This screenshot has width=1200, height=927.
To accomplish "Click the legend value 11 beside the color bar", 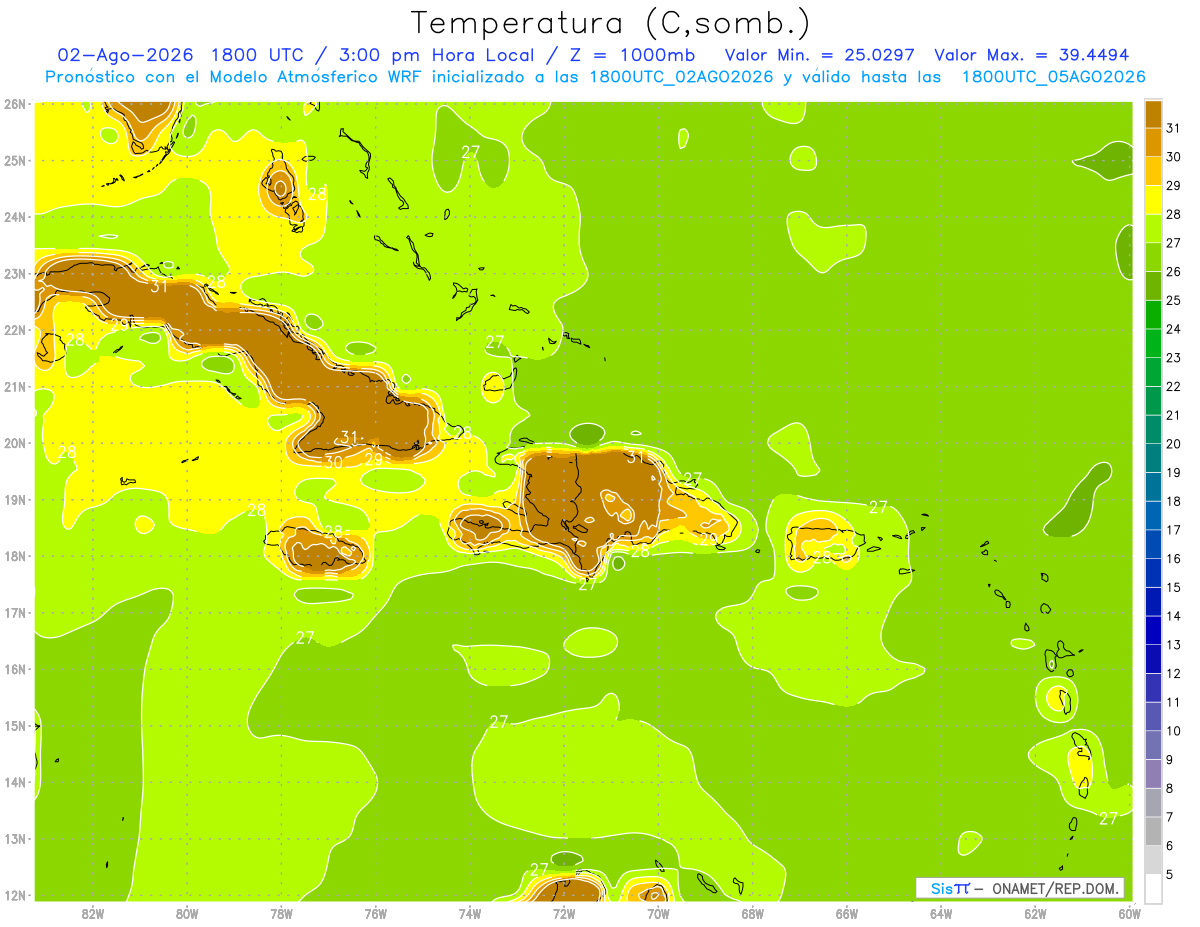I will [1173, 702].
